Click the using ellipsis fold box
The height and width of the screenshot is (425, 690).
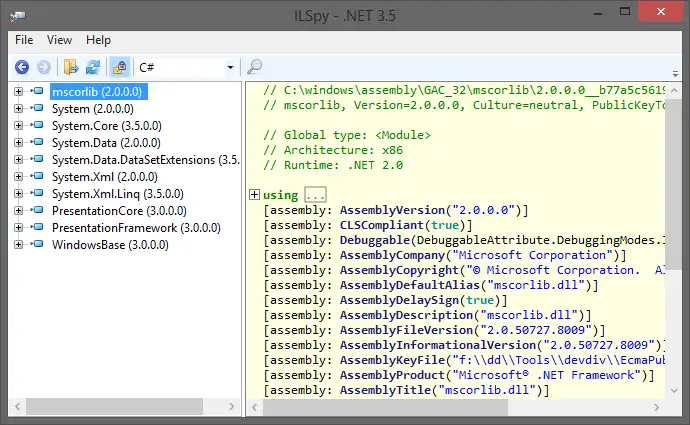point(316,194)
